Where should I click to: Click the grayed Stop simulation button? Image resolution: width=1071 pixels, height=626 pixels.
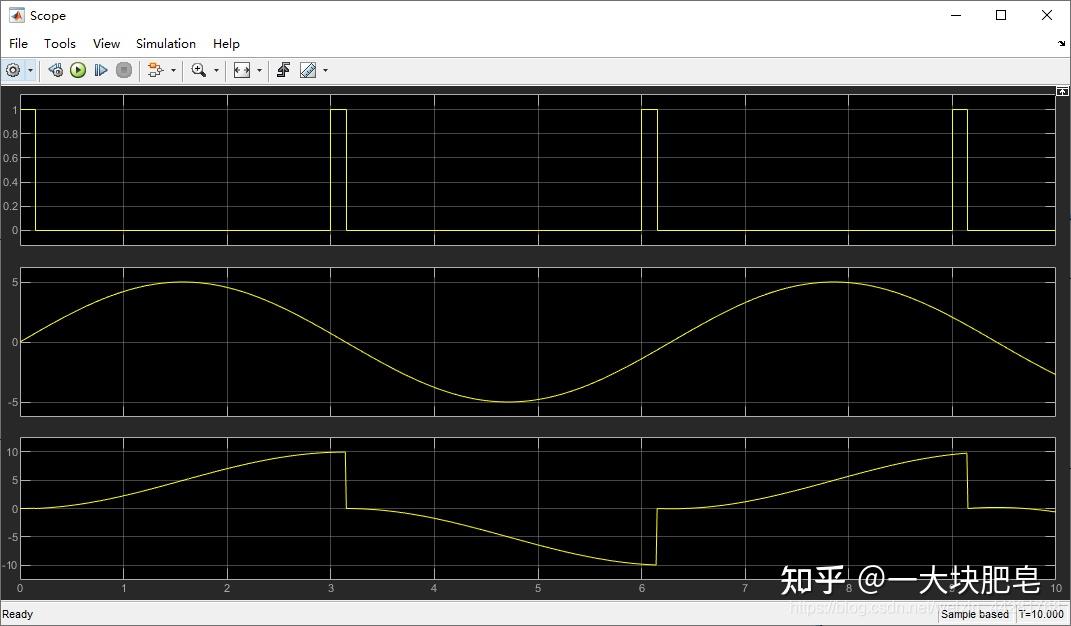tap(124, 70)
